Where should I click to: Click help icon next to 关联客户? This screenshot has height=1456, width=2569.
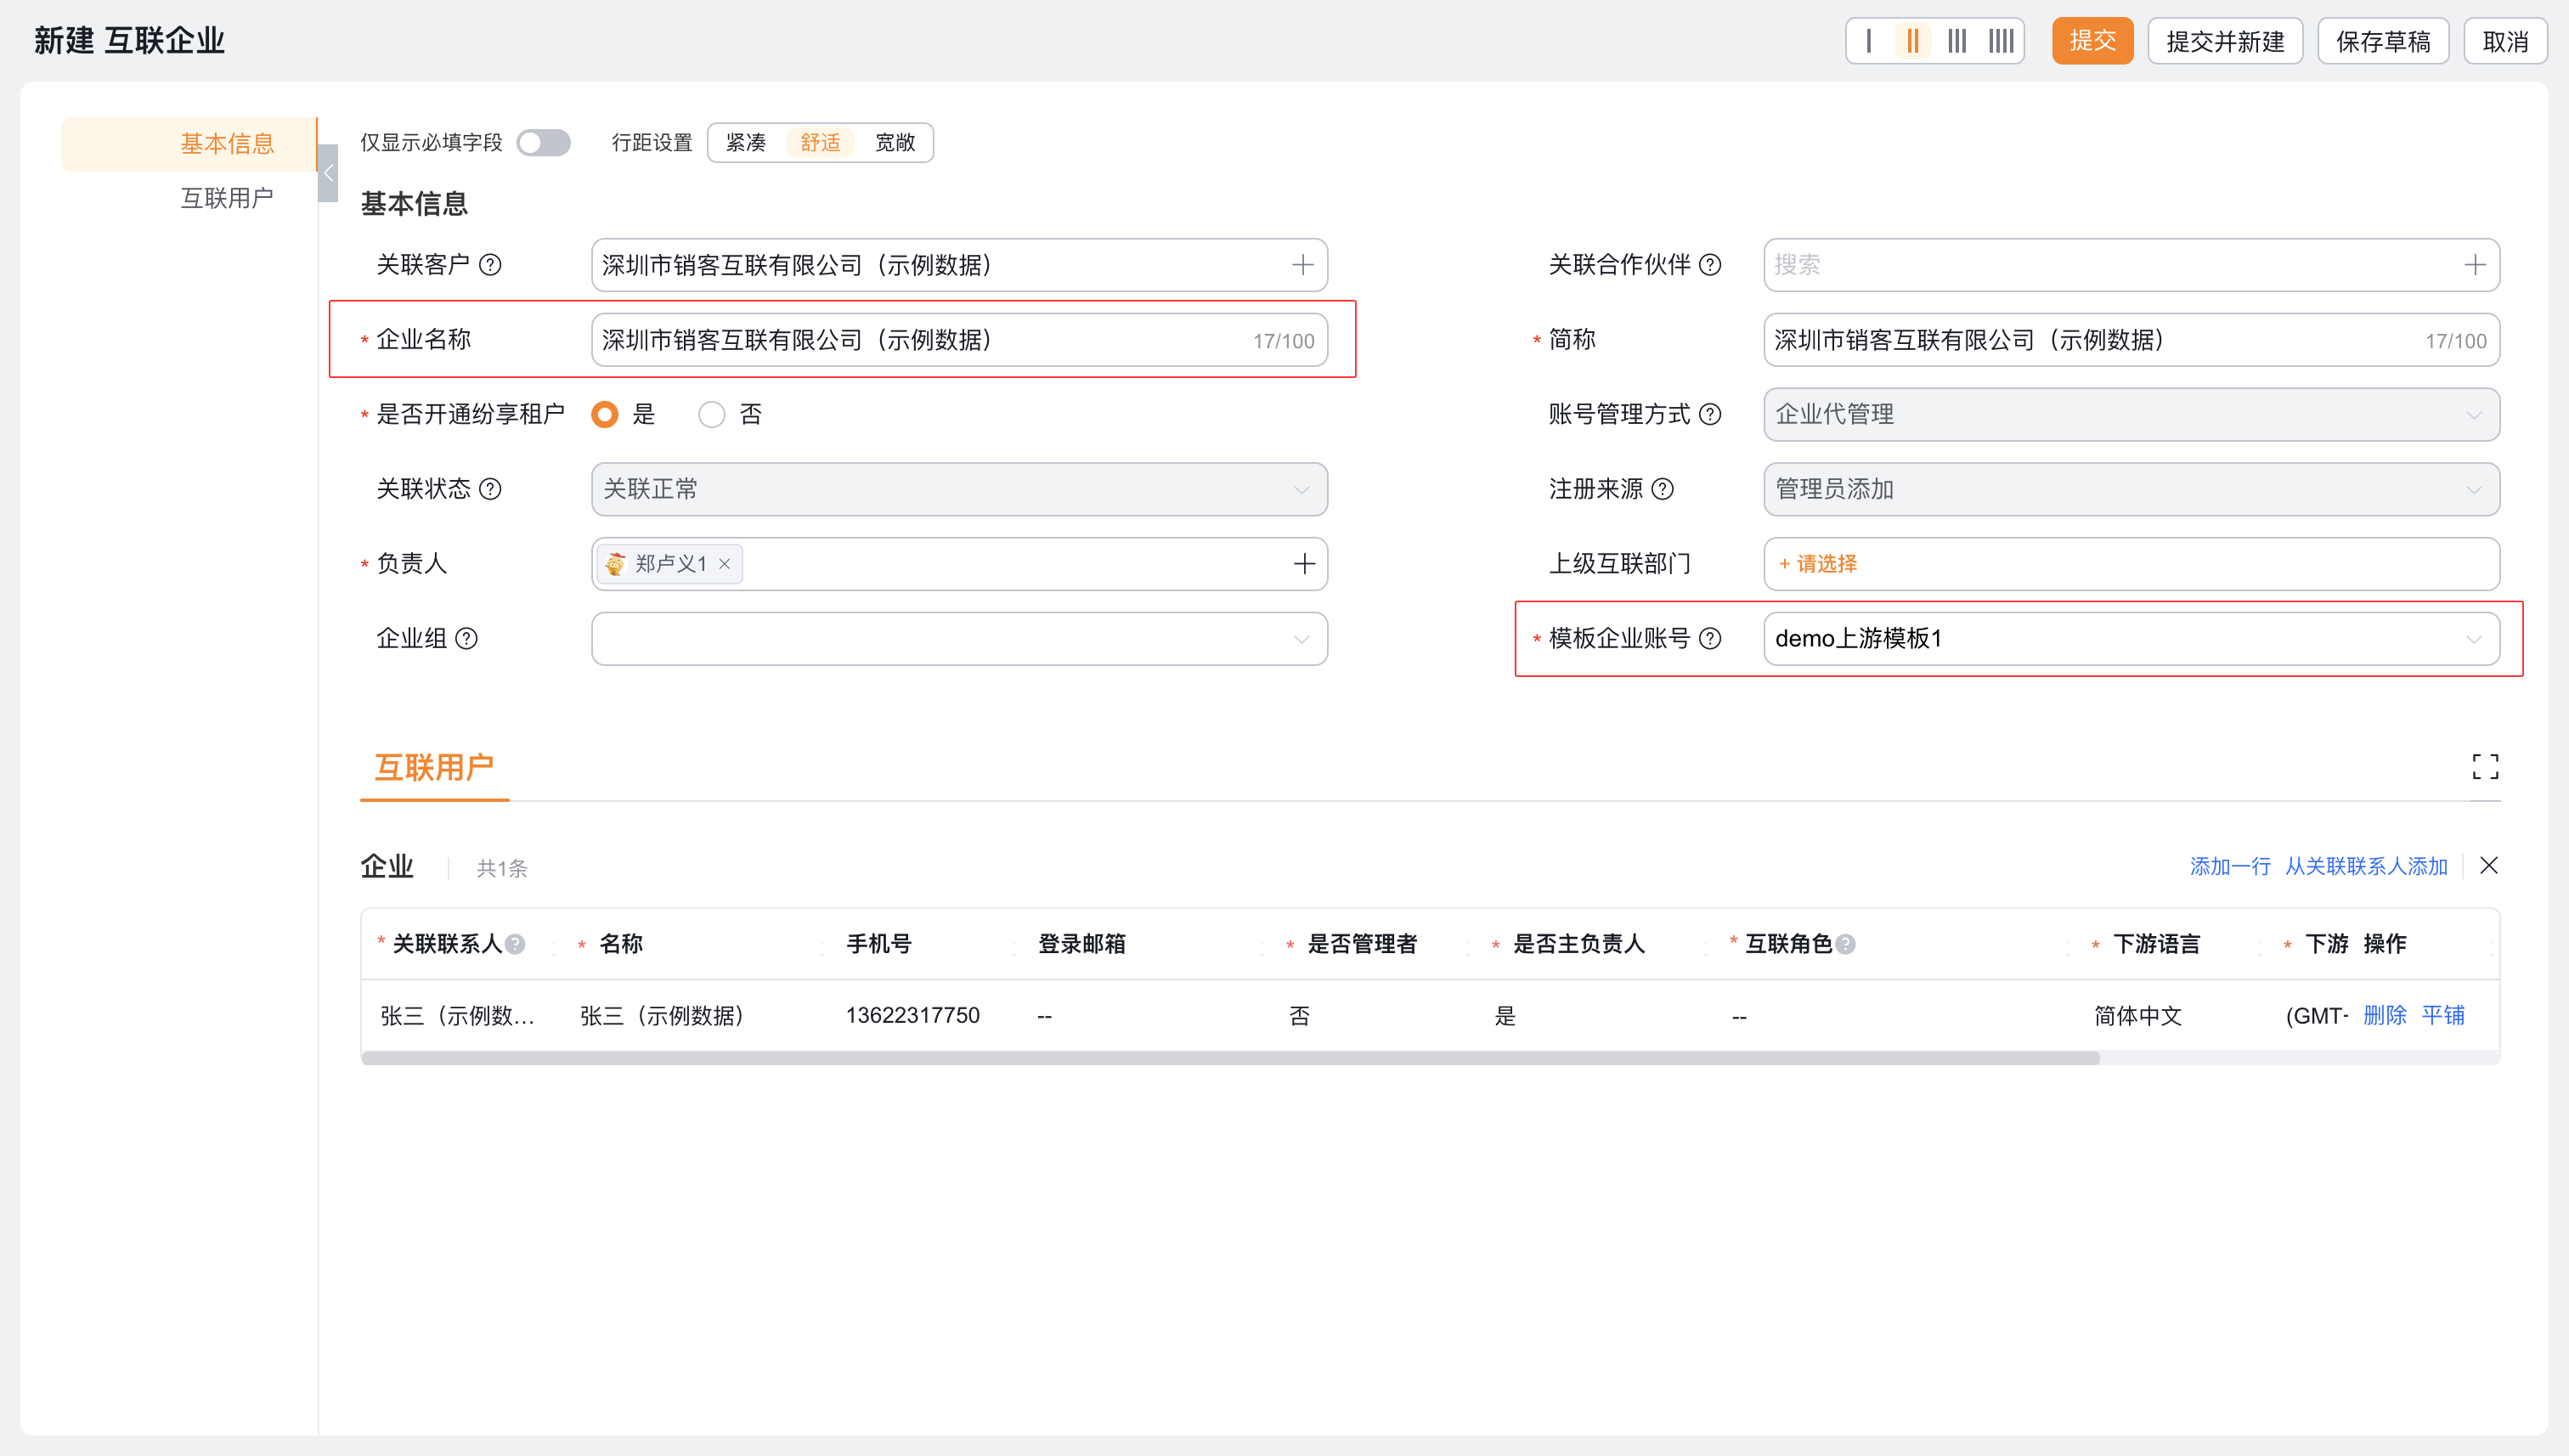click(490, 265)
